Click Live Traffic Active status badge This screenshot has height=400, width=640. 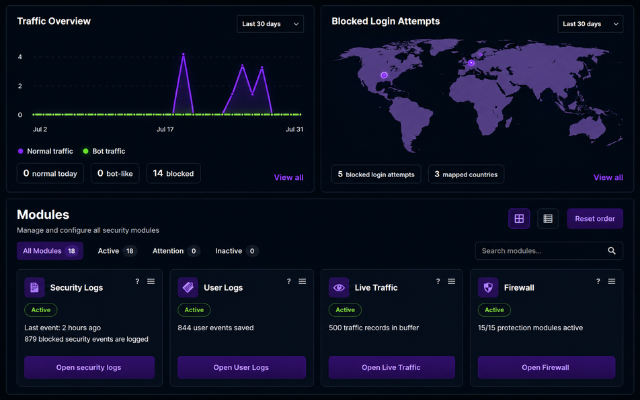(x=345, y=310)
